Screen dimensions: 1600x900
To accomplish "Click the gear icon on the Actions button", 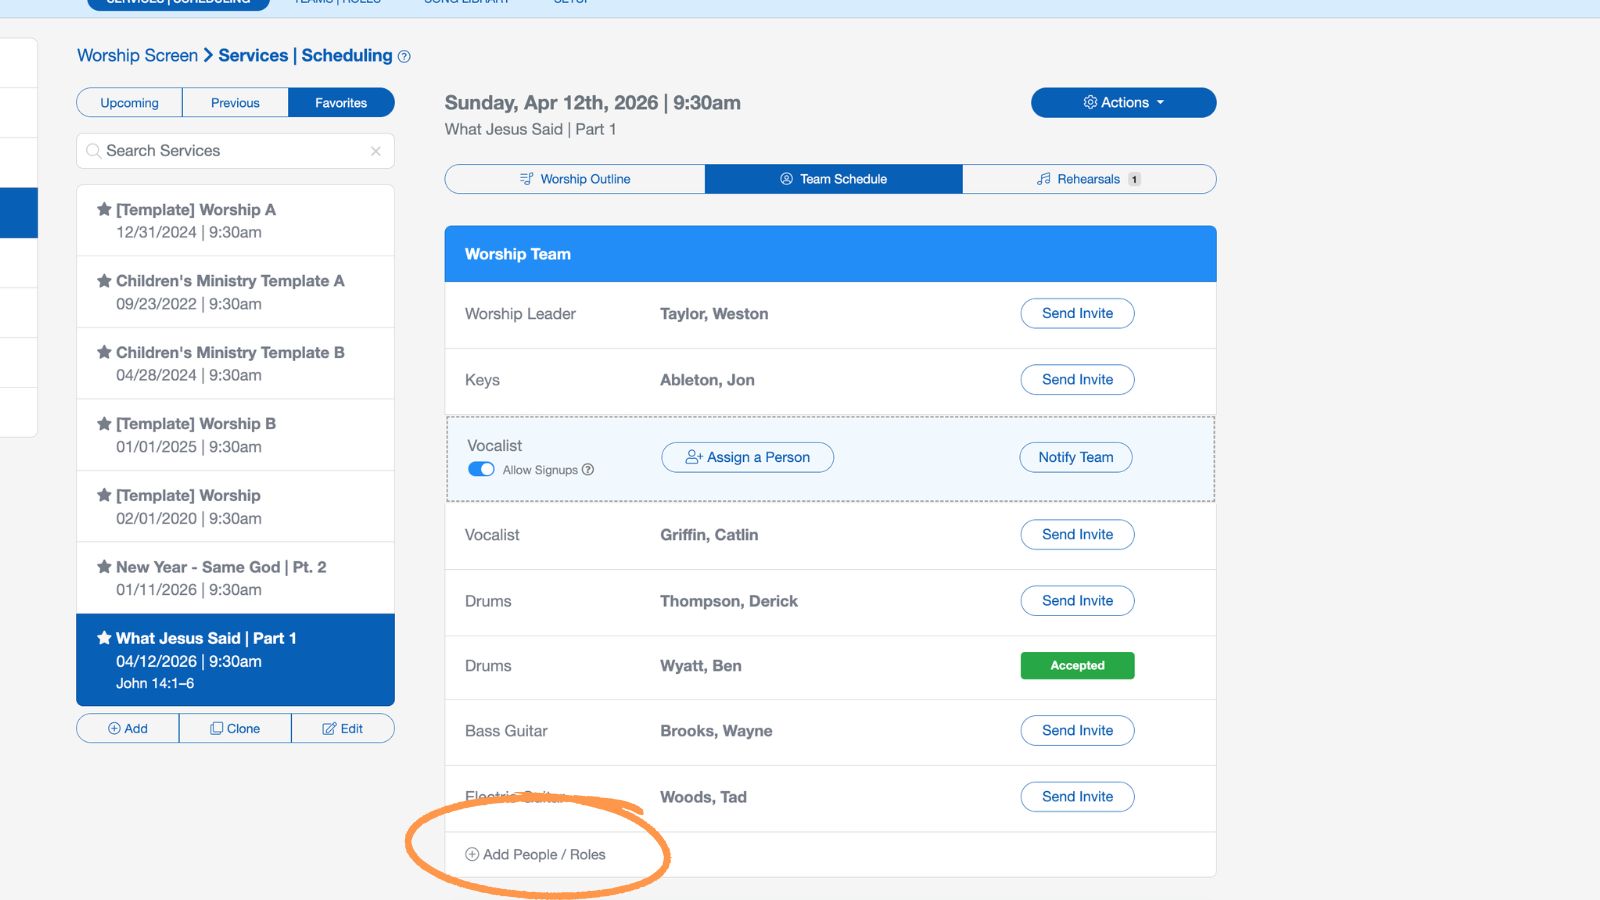I will click(x=1090, y=102).
